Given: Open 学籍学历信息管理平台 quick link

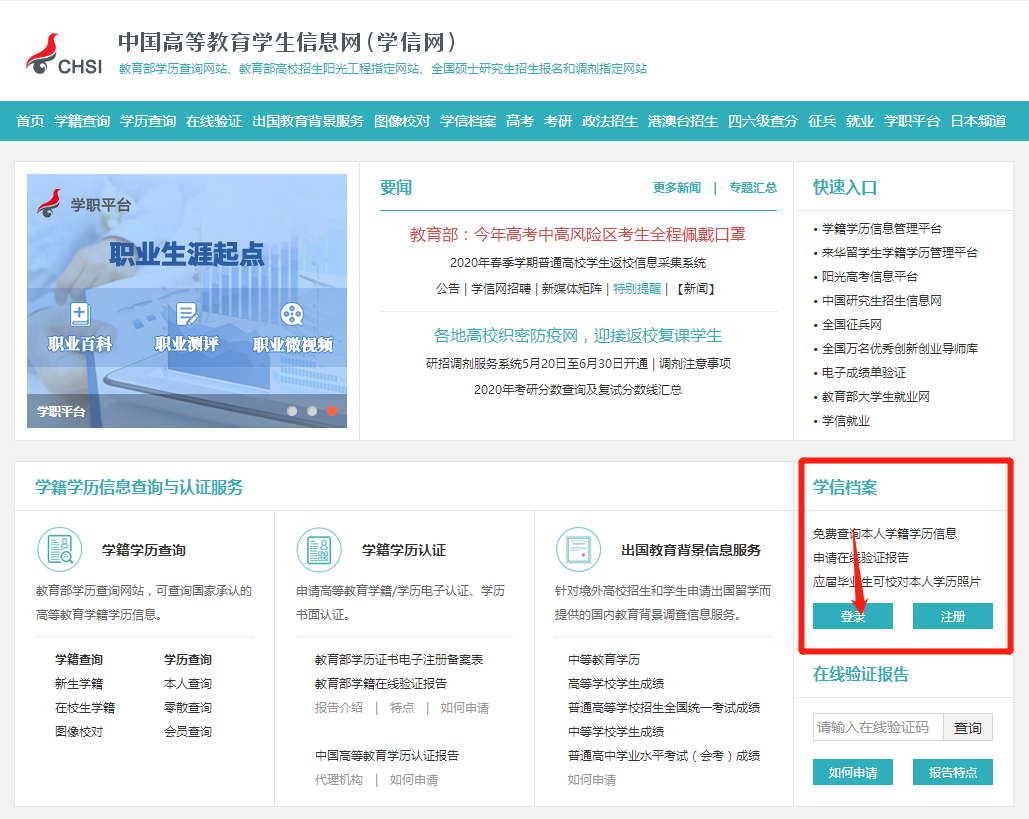Looking at the screenshot, I should (881, 228).
